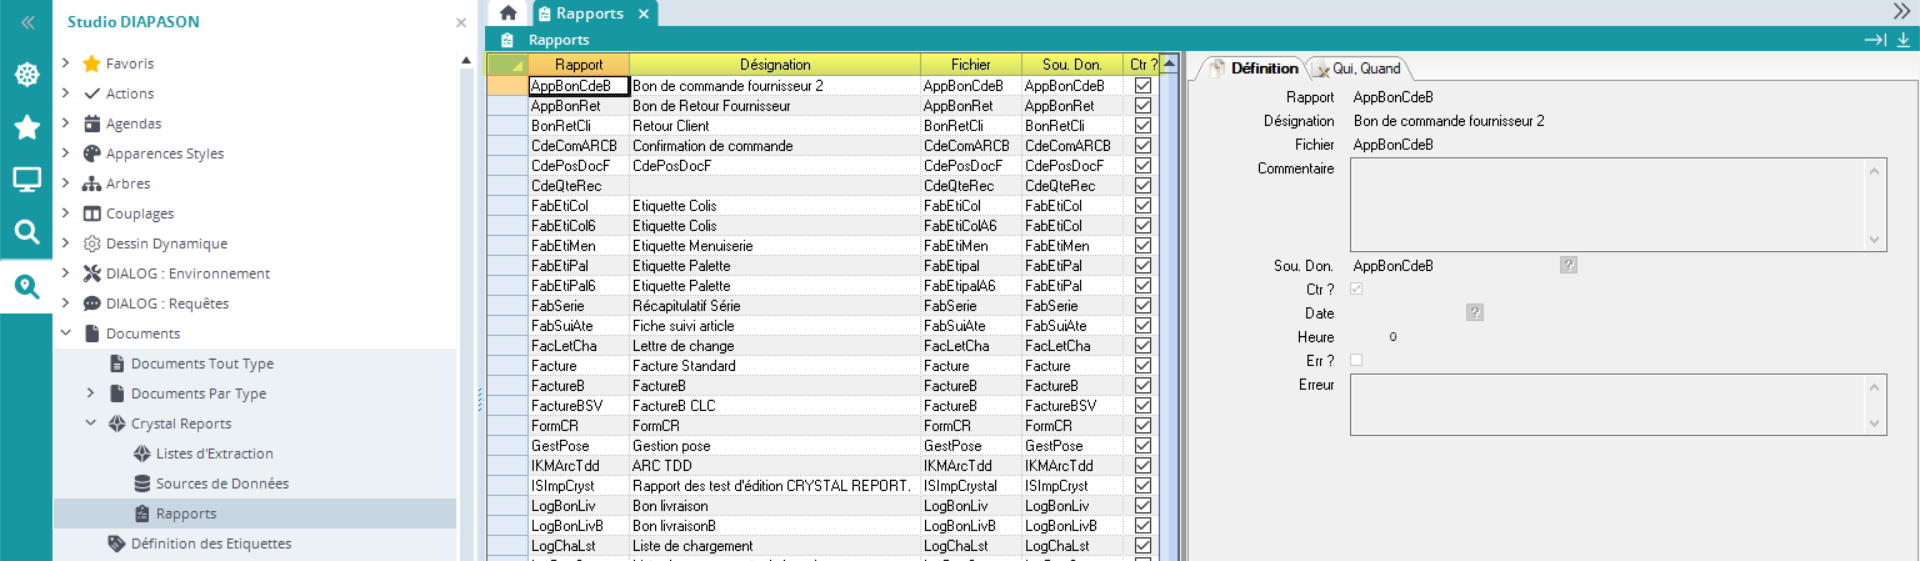Toggle the Ctr checkbox for Facture row
Viewport: 1920px width, 561px height.
click(1142, 366)
